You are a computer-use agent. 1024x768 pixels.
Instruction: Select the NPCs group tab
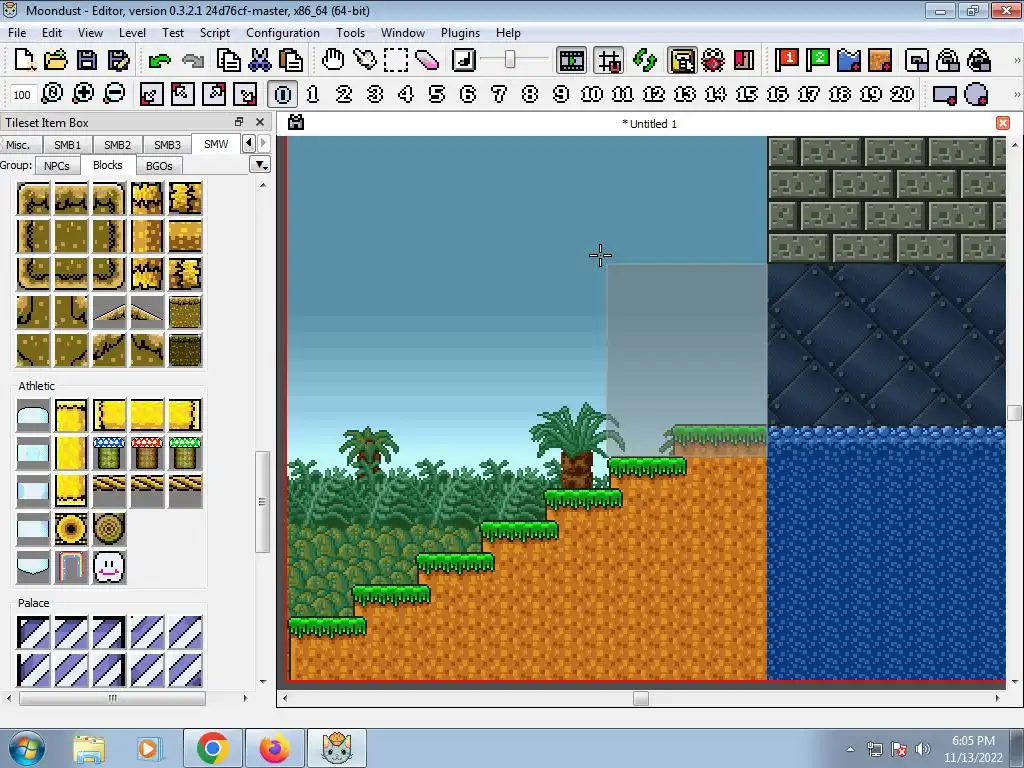(x=57, y=166)
